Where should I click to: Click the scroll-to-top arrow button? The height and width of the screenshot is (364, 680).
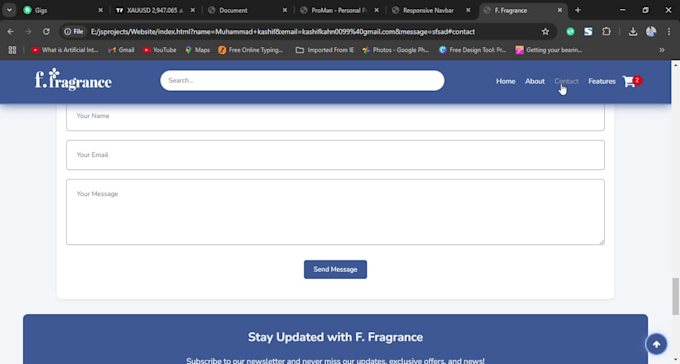[x=656, y=344]
